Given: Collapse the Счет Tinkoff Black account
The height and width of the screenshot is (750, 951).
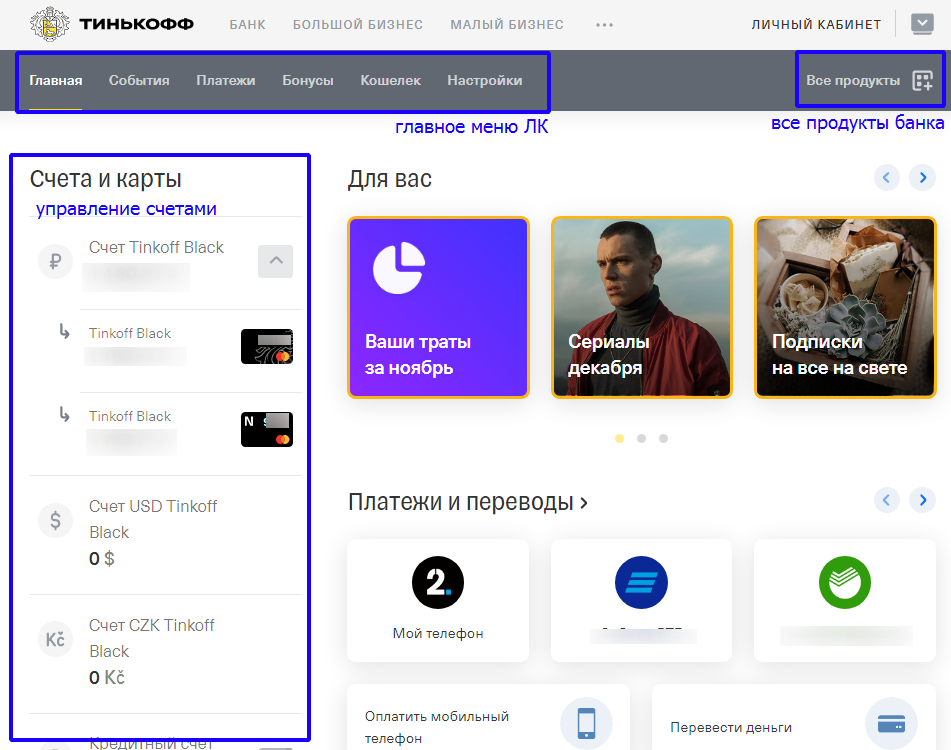Looking at the screenshot, I should coord(275,261).
